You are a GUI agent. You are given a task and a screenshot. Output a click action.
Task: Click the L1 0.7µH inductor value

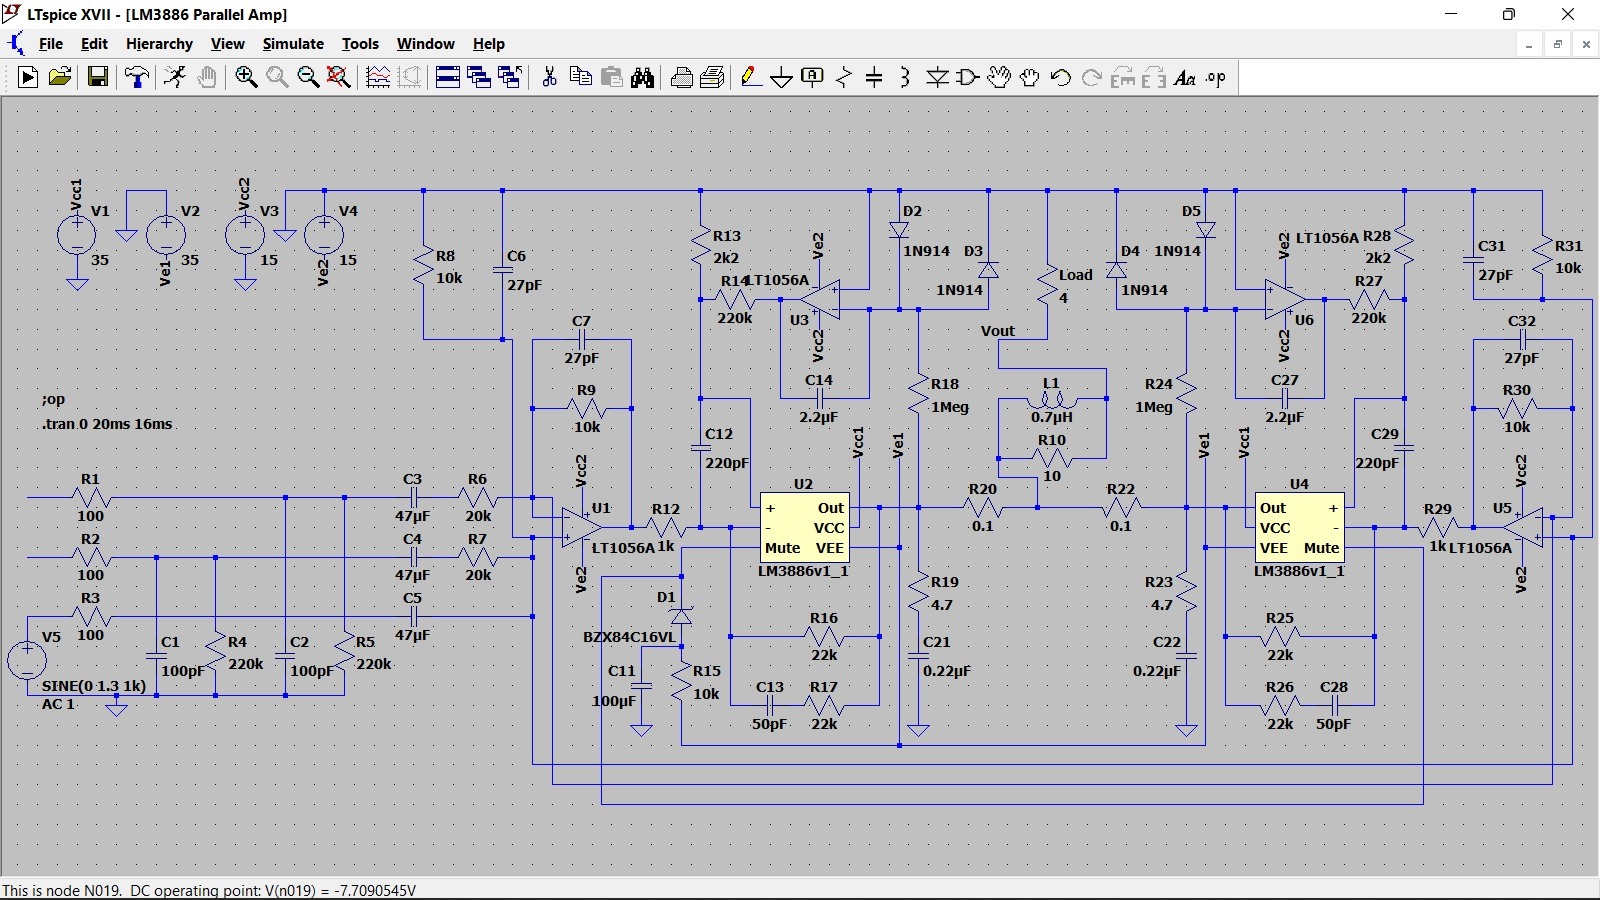click(x=1051, y=417)
